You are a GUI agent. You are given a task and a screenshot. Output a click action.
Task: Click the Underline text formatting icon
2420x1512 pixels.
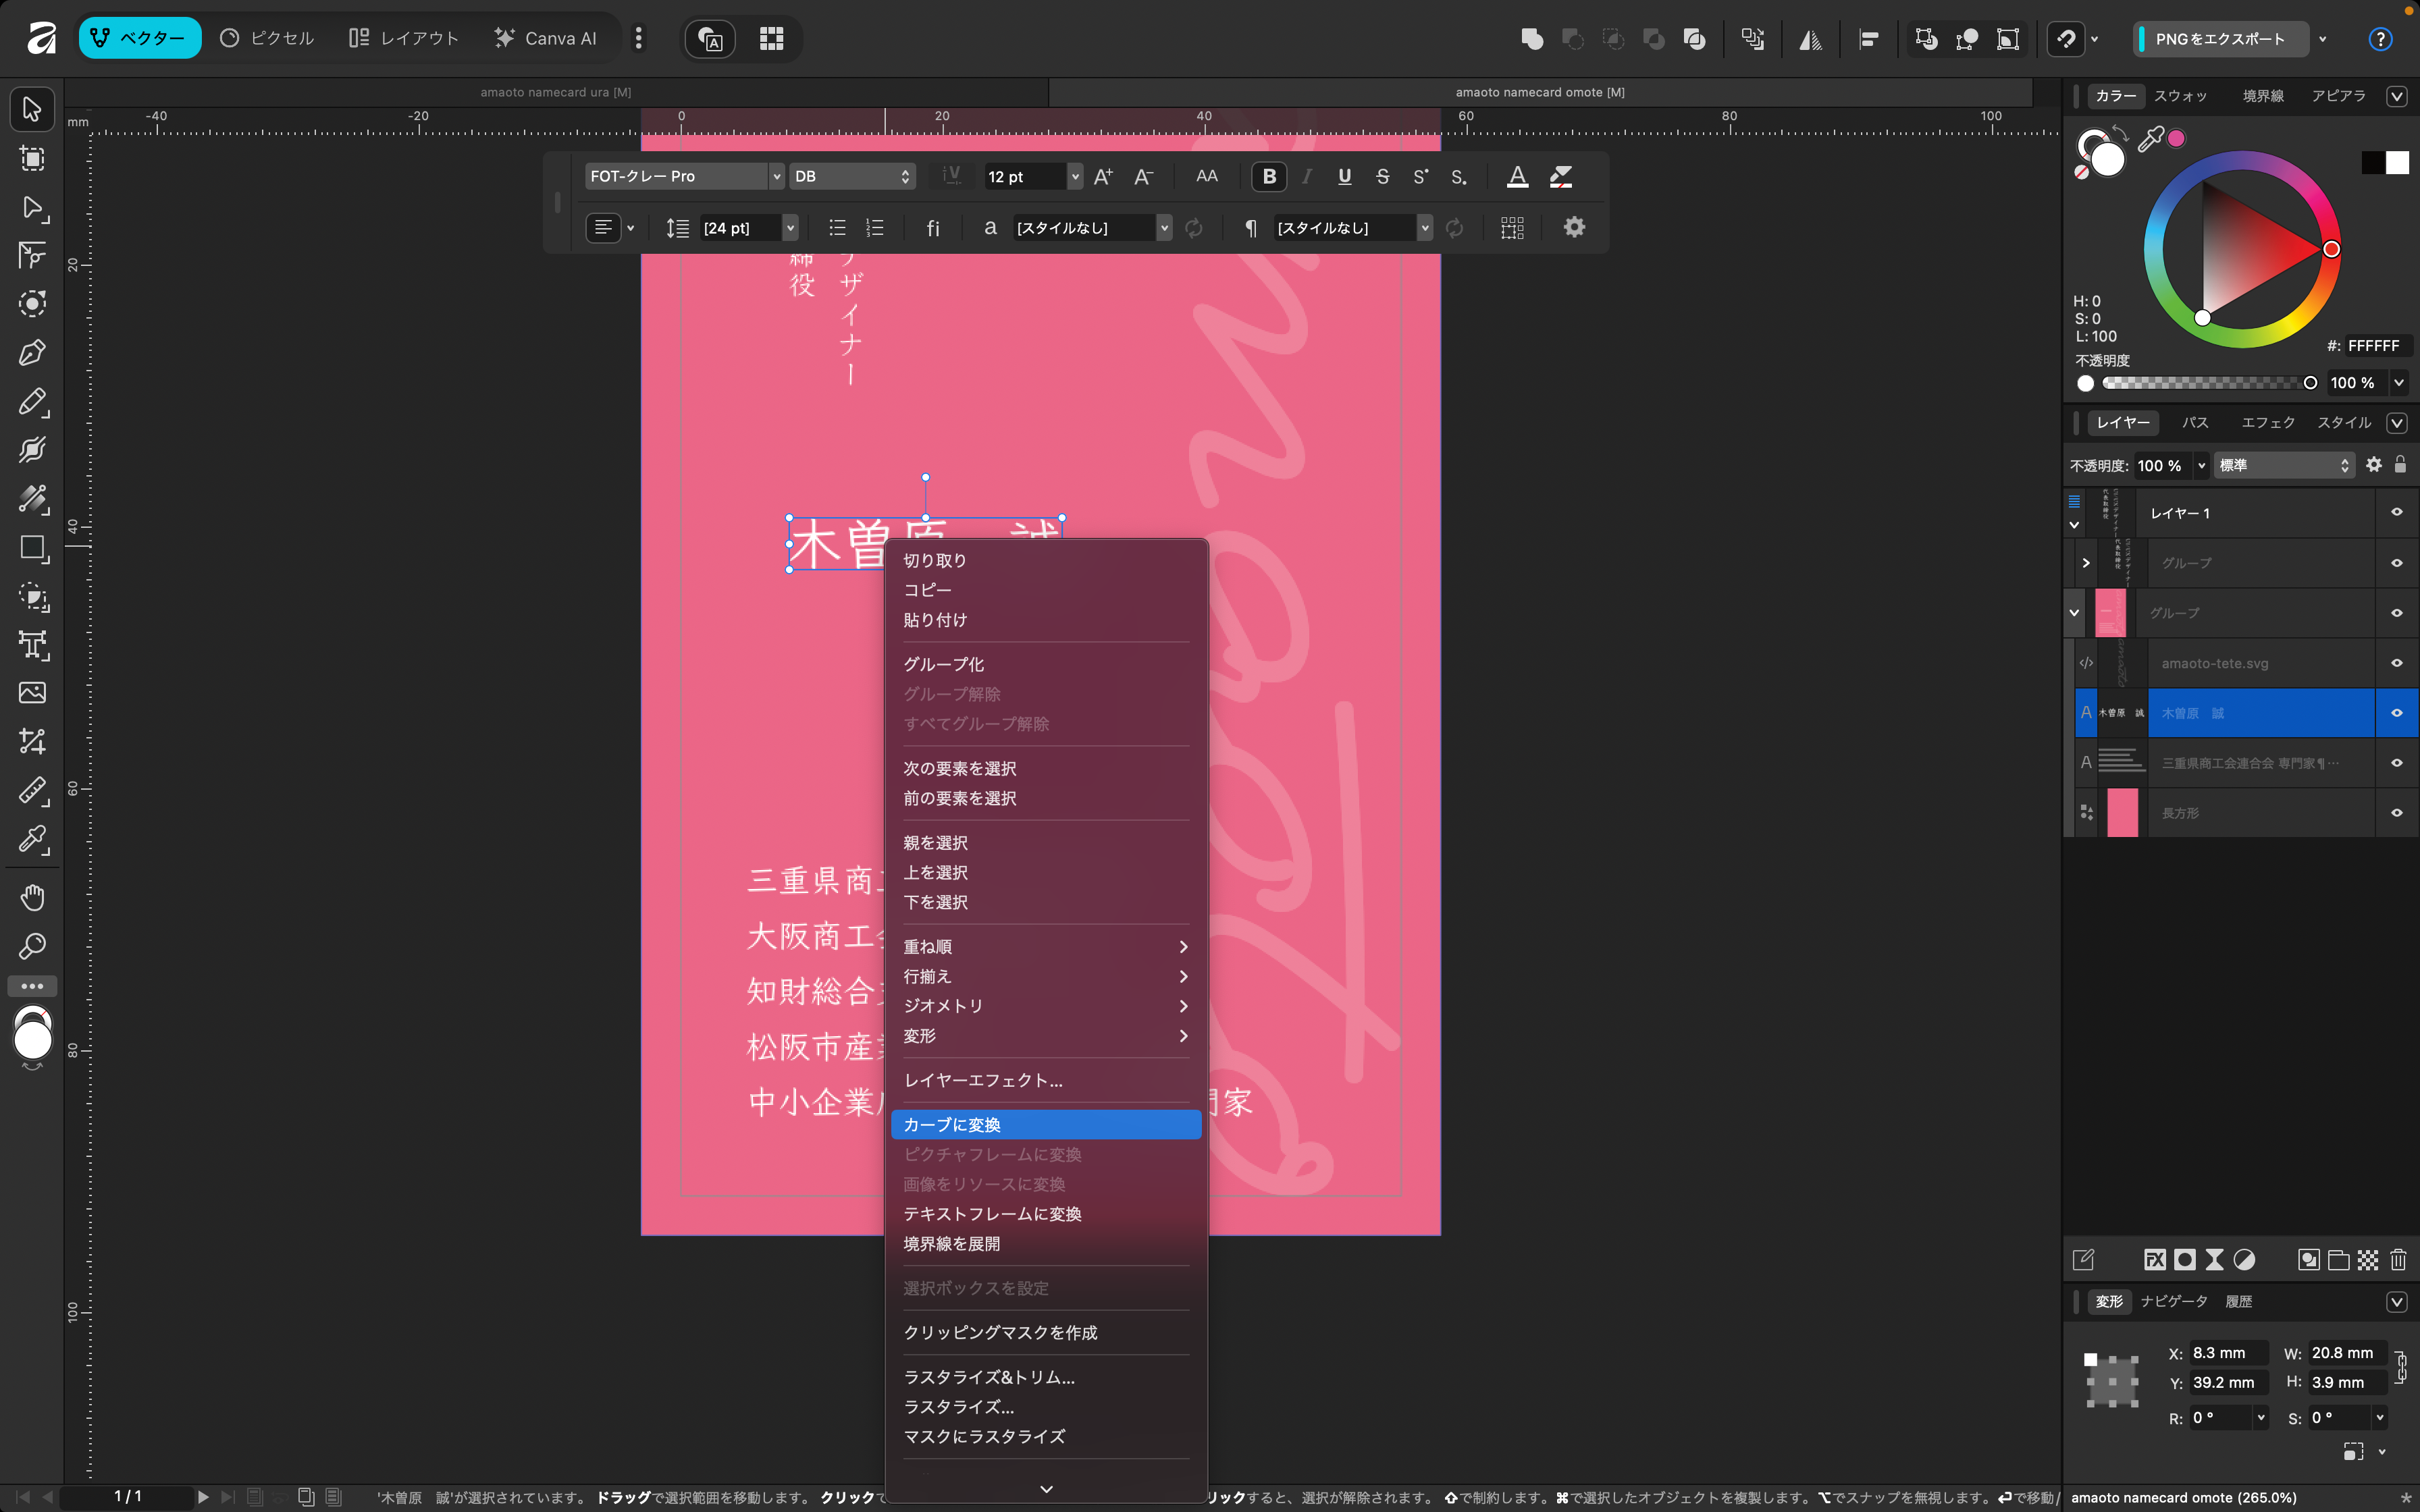click(1344, 177)
